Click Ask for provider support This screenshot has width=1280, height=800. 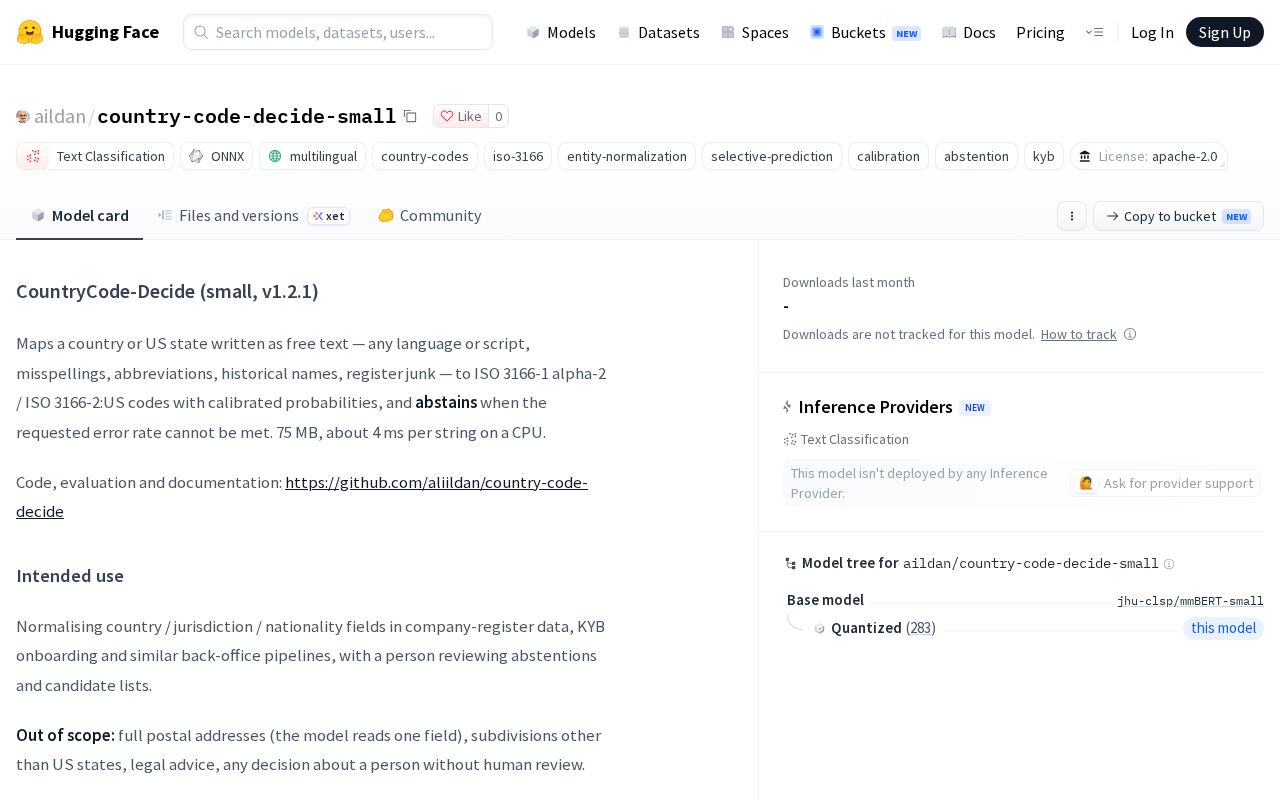1166,483
